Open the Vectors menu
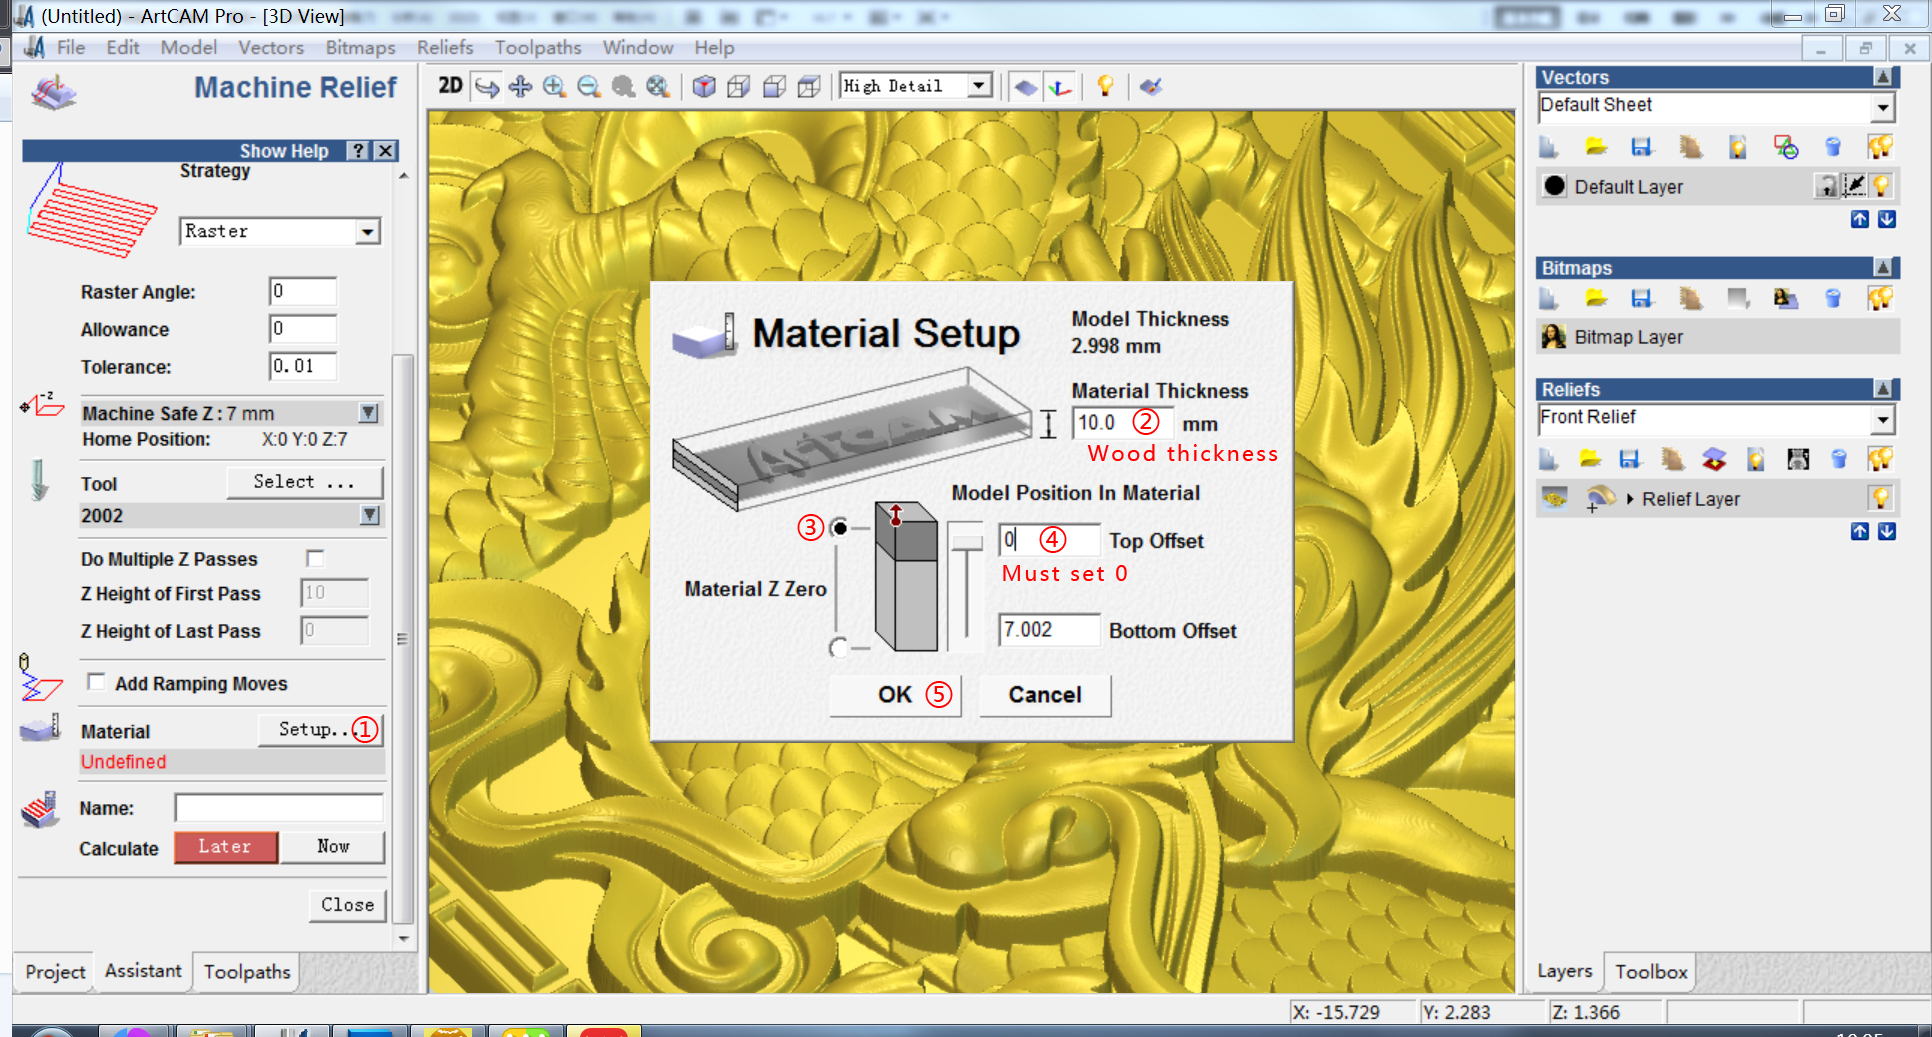Screen dimensions: 1932x1037 coord(271,47)
